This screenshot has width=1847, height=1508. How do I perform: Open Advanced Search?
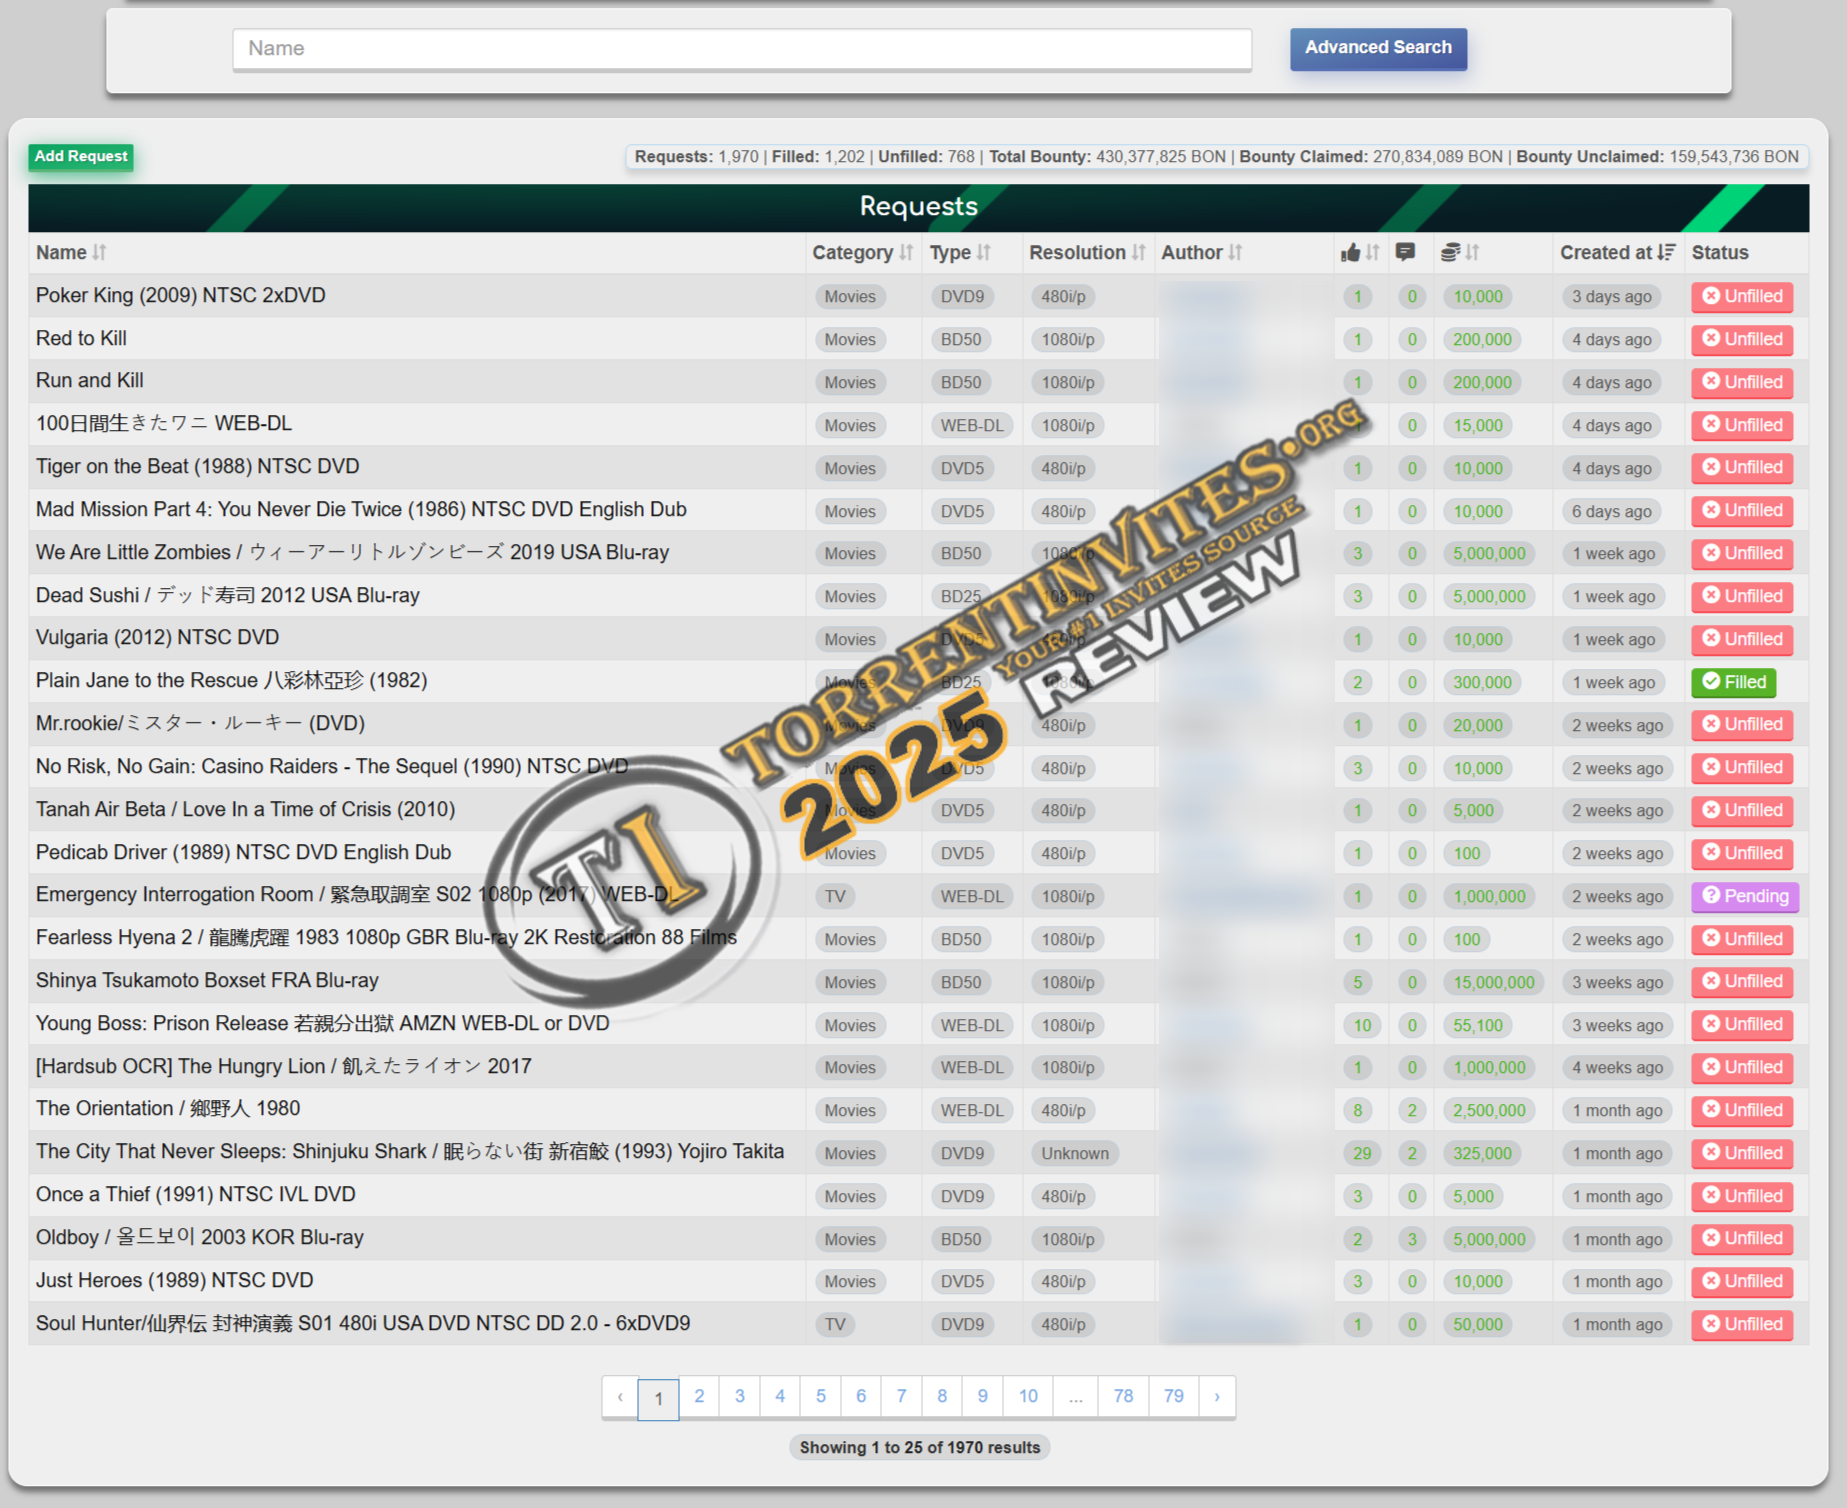[x=1378, y=48]
